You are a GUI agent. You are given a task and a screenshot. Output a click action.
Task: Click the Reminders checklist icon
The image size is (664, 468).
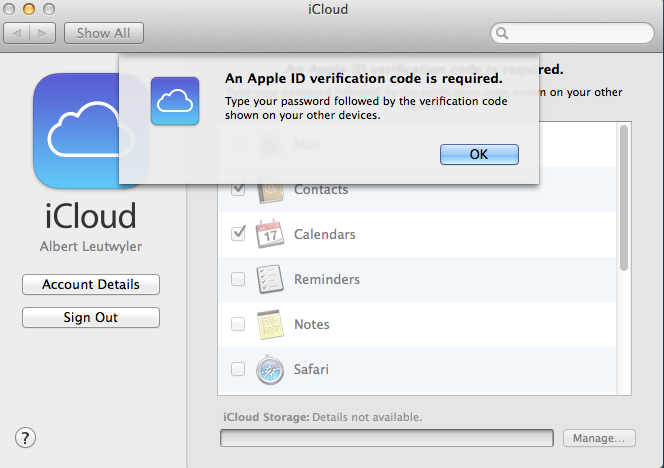[270, 279]
